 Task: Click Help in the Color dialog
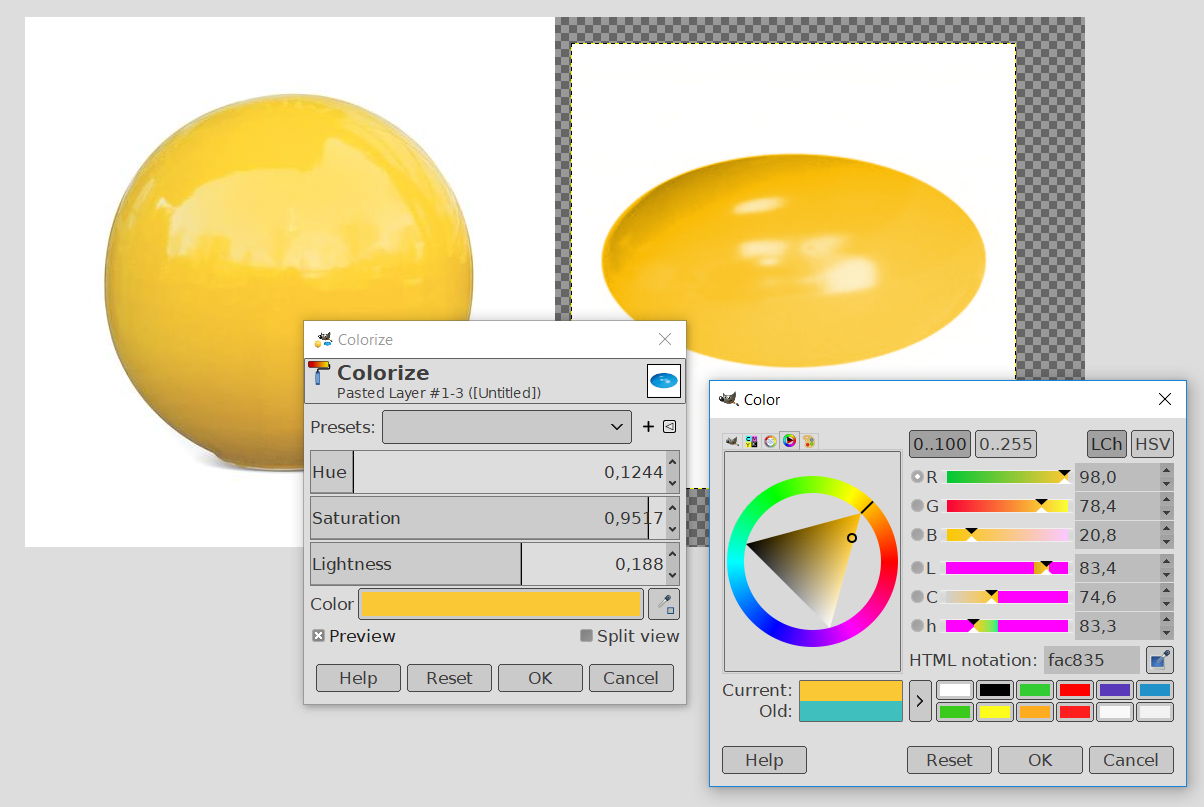coord(764,760)
